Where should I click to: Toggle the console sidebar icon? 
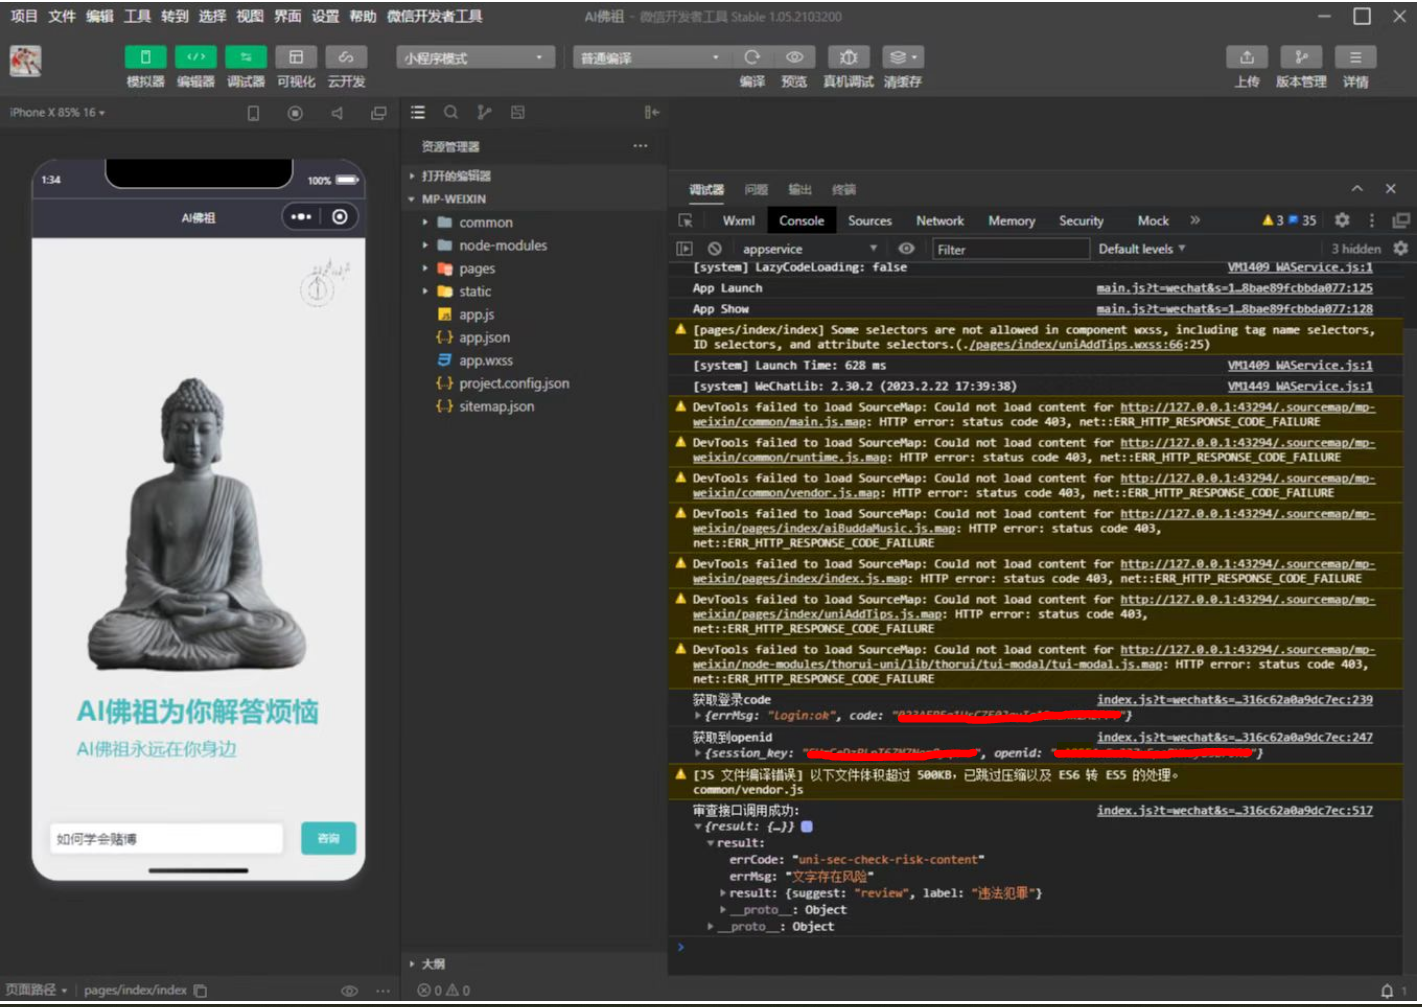coord(685,249)
